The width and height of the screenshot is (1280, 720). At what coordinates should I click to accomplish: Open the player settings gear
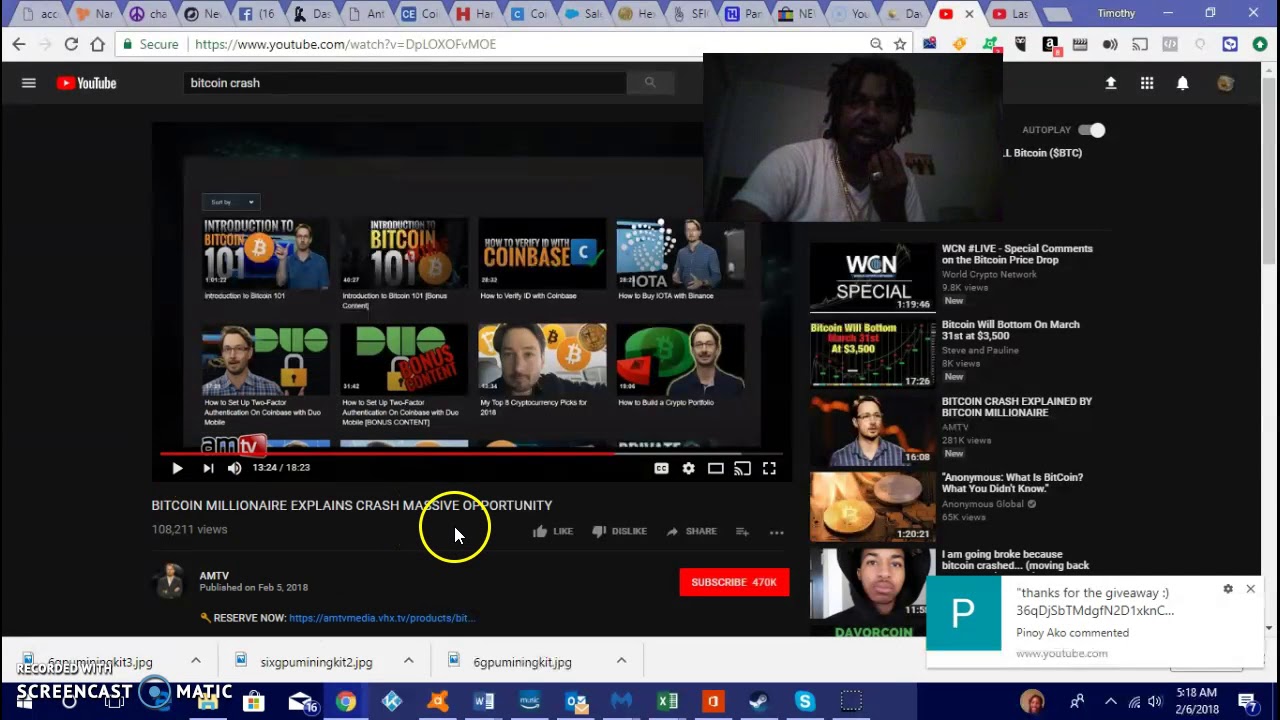688,468
